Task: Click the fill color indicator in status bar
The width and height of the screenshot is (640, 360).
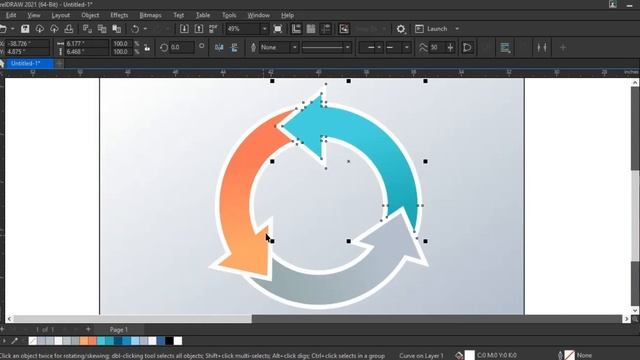Action: click(x=470, y=355)
